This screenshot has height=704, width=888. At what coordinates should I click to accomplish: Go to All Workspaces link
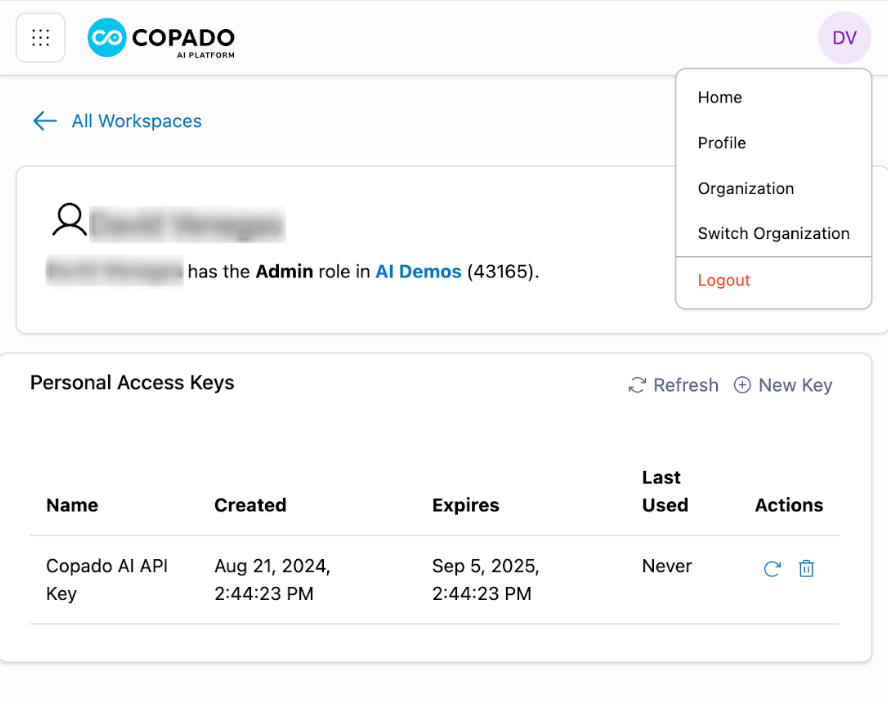coord(136,121)
